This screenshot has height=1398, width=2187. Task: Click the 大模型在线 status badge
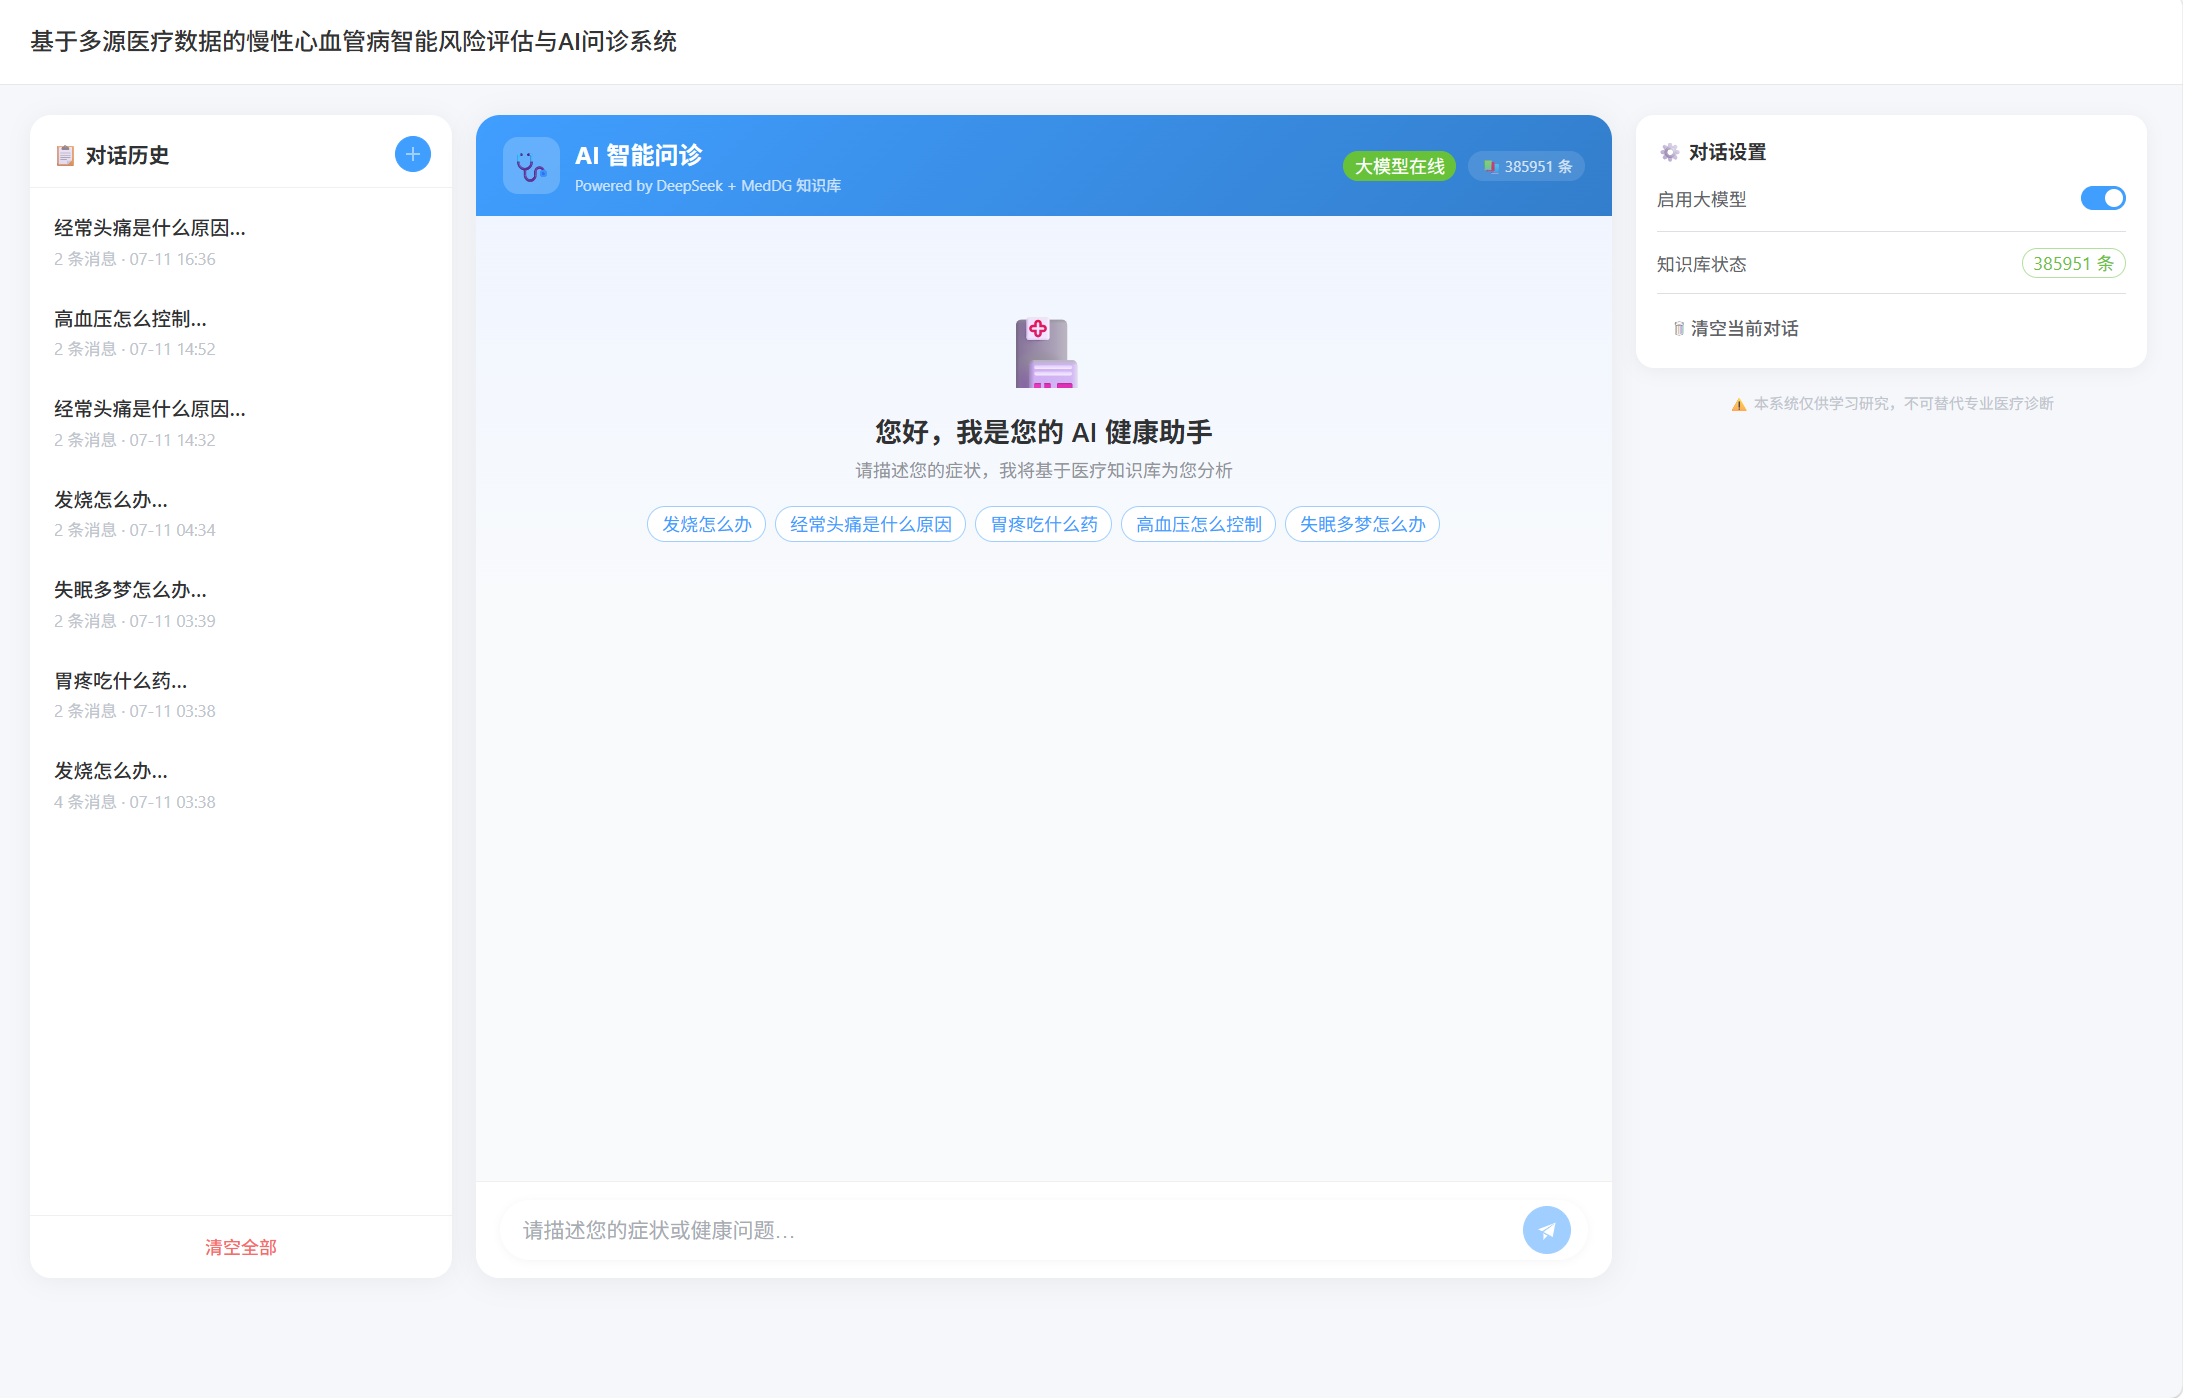tap(1399, 166)
